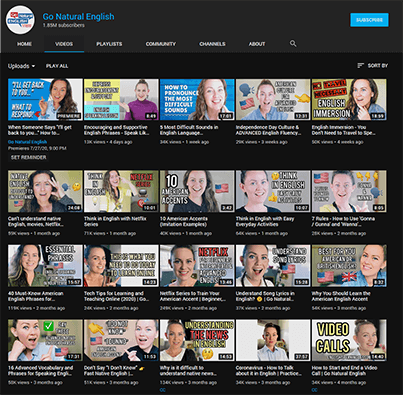Open the Think in English with Netflix Series title

click(115, 222)
